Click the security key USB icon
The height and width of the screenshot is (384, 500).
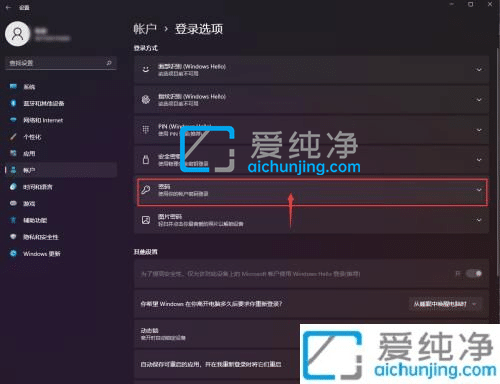click(146, 160)
